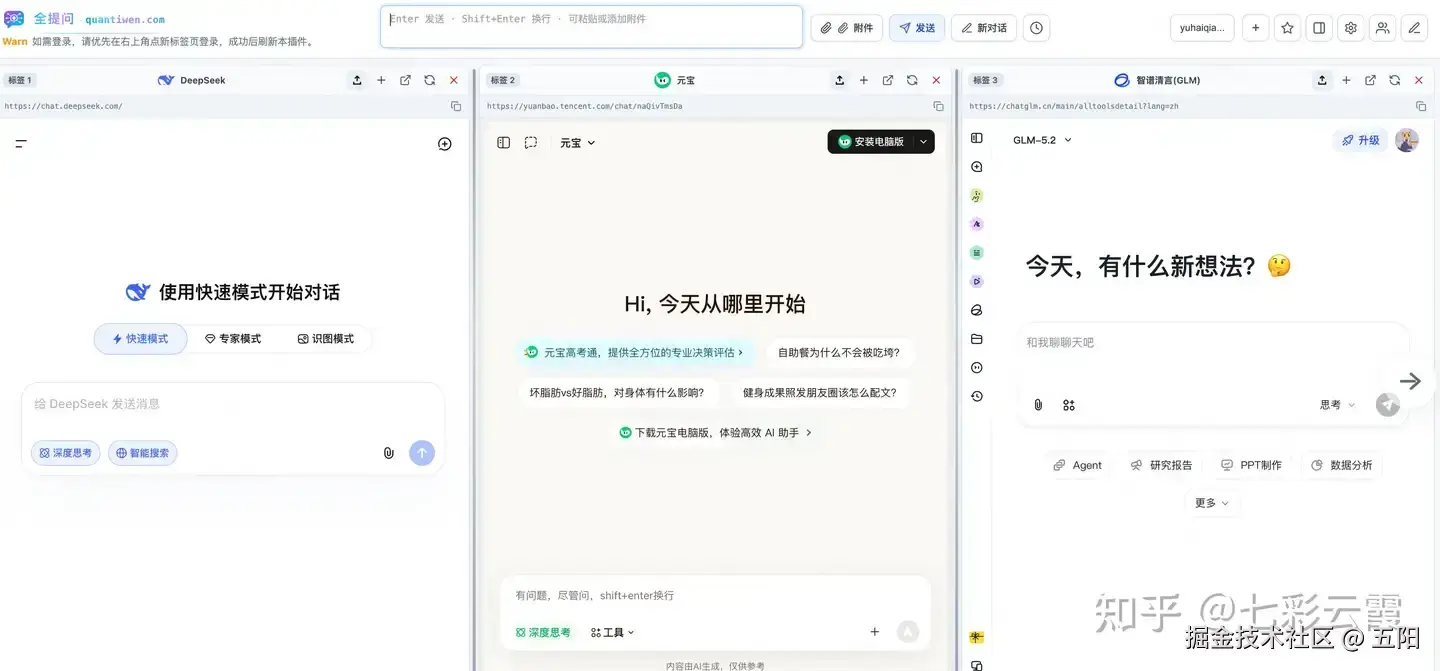This screenshot has width=1440, height=671.
Task: Copy the chat.deepseek.com URL
Action: (x=456, y=106)
